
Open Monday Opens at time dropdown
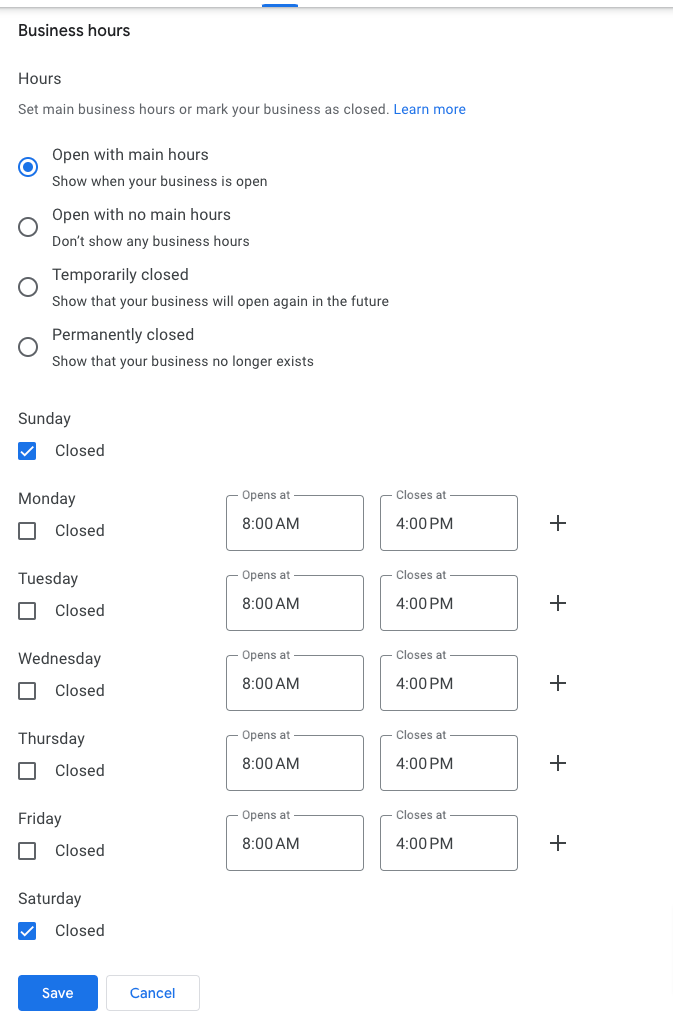(294, 523)
